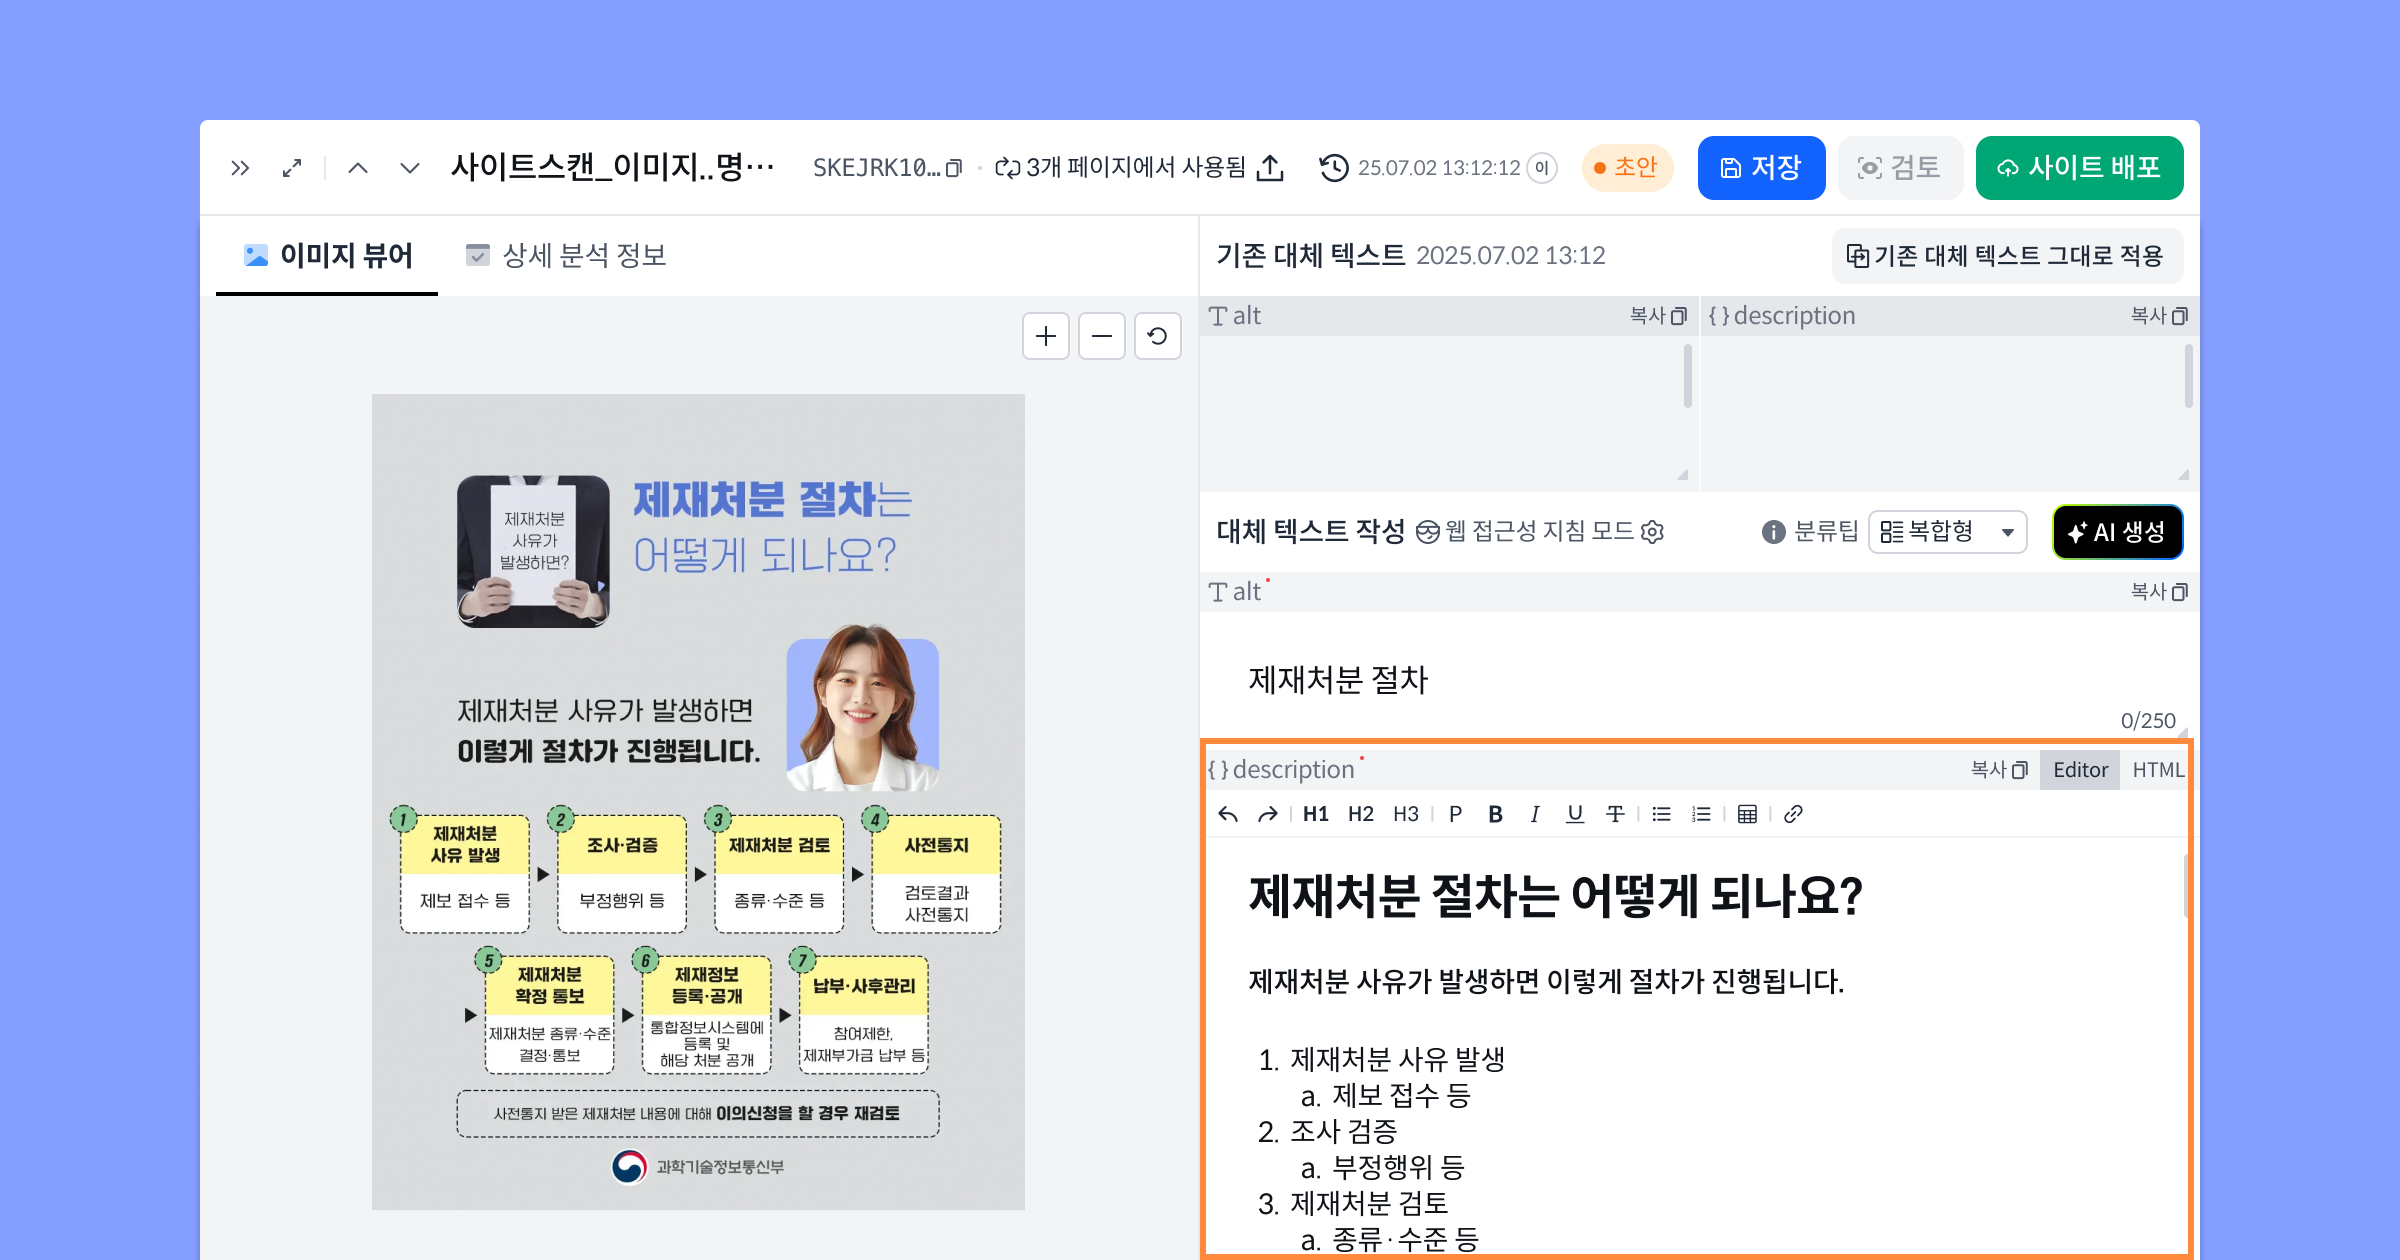2400x1260 pixels.
Task: Click the '제재처분 사유 발생' list item
Action: [x=1397, y=1060]
